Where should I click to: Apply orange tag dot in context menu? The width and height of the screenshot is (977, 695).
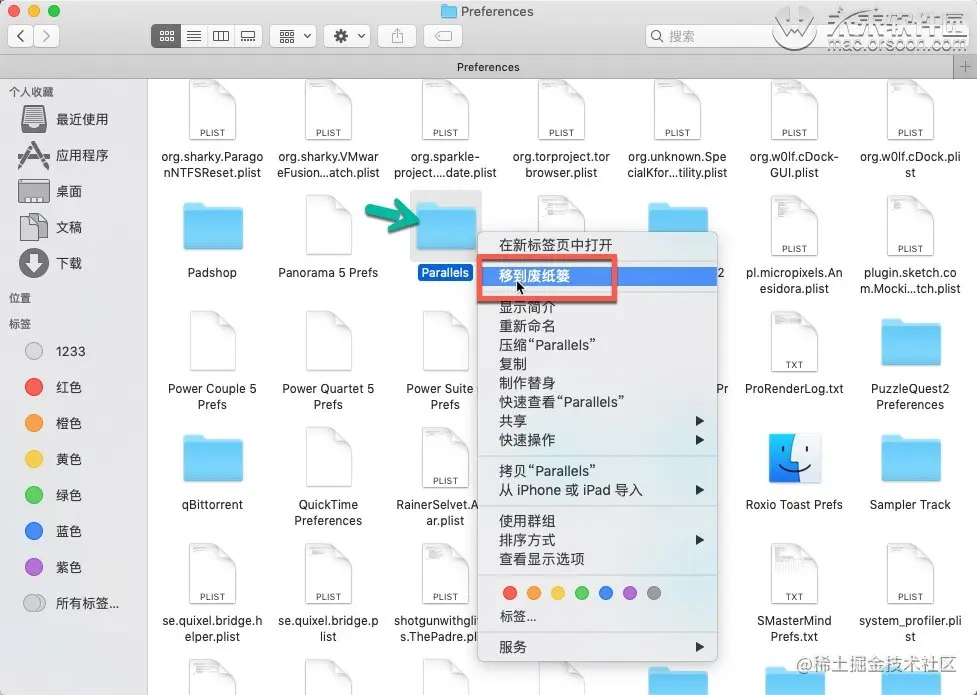534,593
